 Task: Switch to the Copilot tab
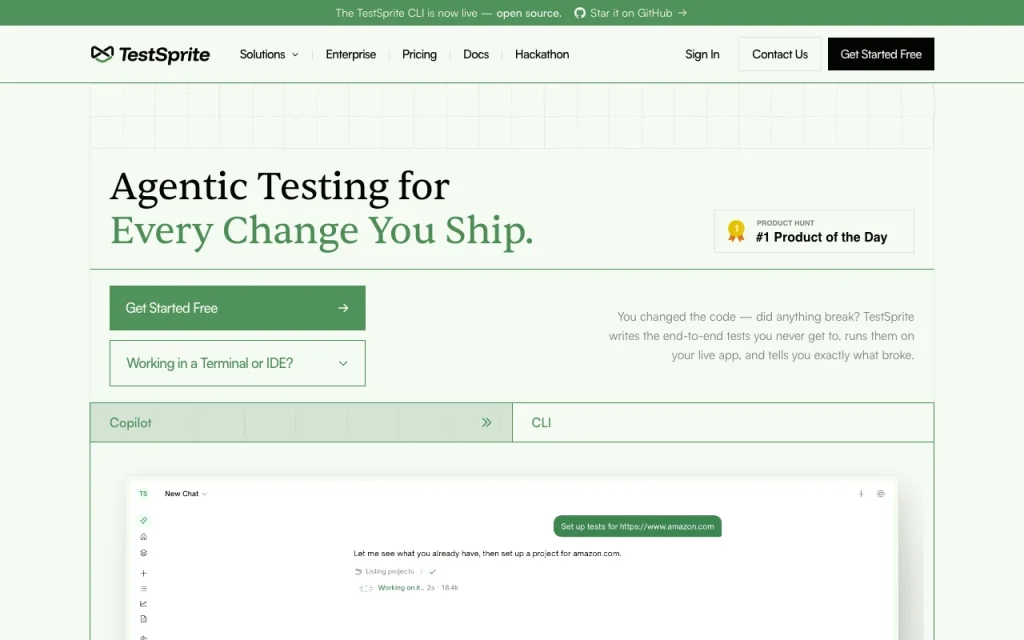click(301, 423)
